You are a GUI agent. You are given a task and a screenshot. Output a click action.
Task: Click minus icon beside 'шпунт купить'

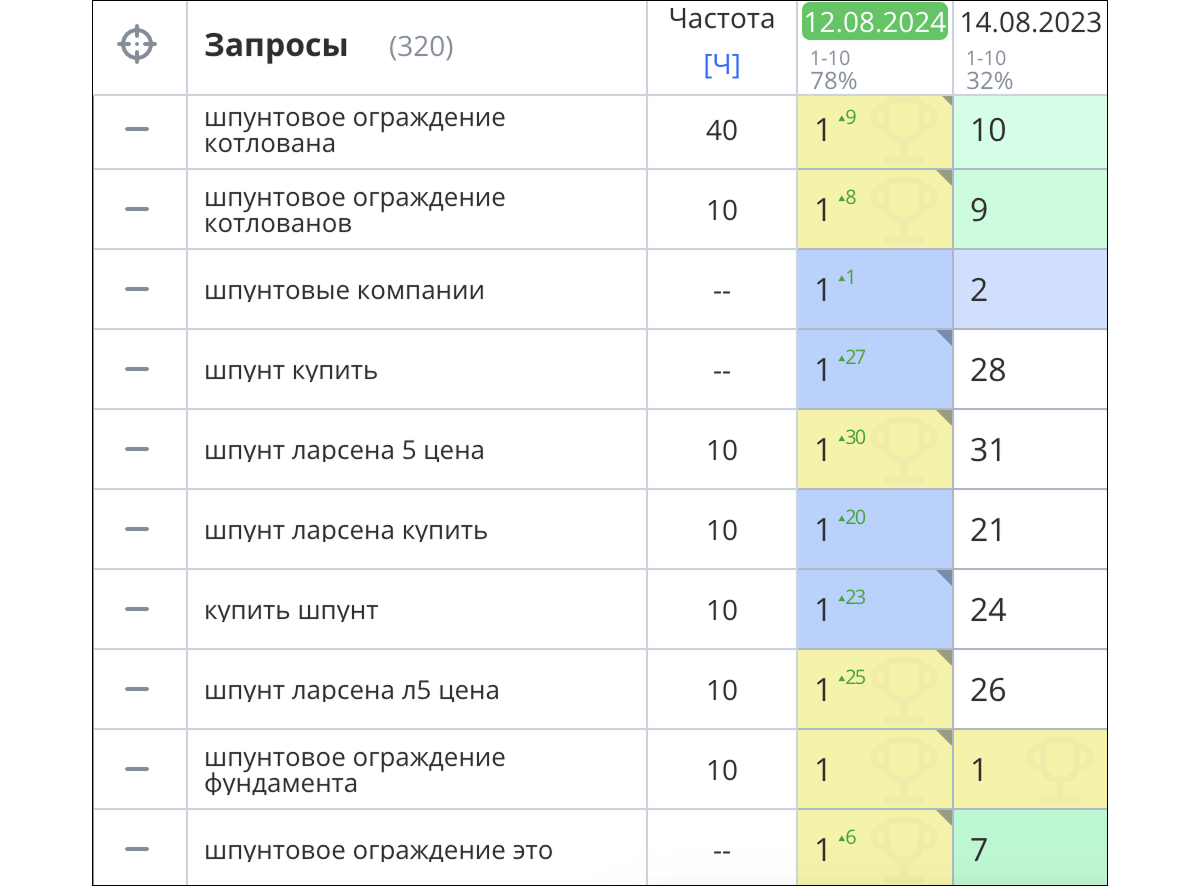point(137,370)
